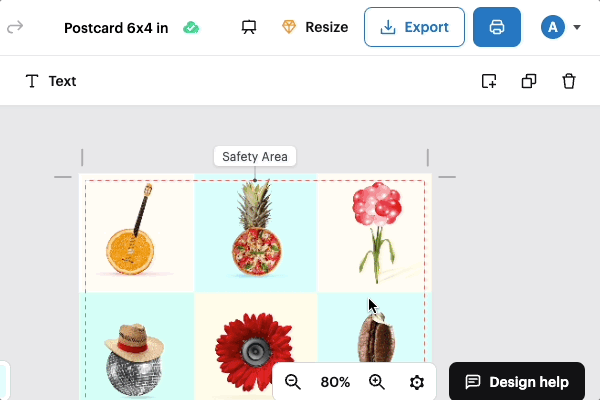Select the pineapple pizza image
The image size is (600, 400).
(x=256, y=228)
